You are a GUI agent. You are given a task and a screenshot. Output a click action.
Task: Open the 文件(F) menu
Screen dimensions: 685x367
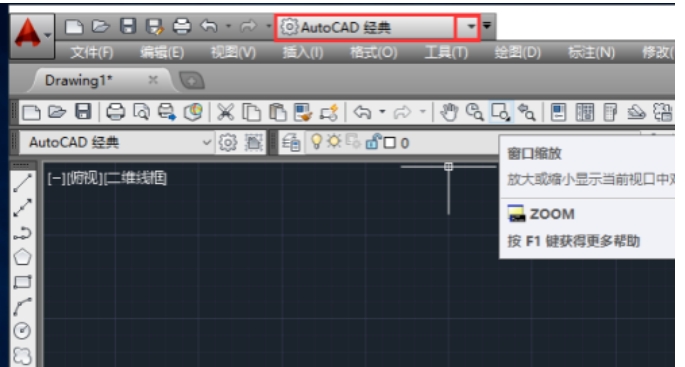coord(92,53)
